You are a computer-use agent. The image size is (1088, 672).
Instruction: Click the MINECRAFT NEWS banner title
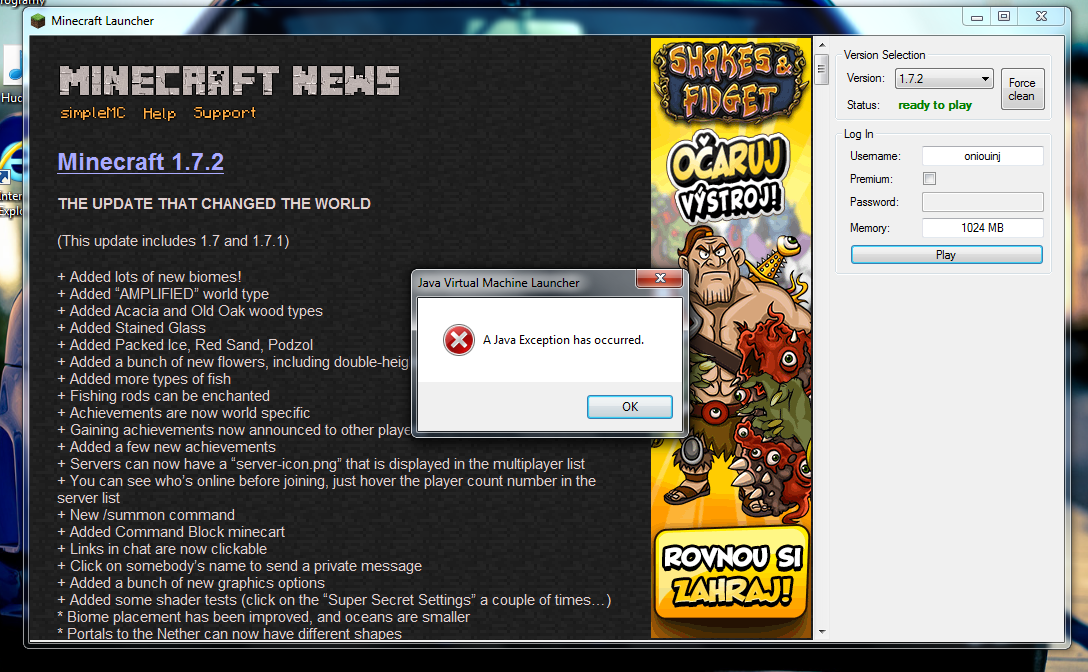[x=230, y=81]
